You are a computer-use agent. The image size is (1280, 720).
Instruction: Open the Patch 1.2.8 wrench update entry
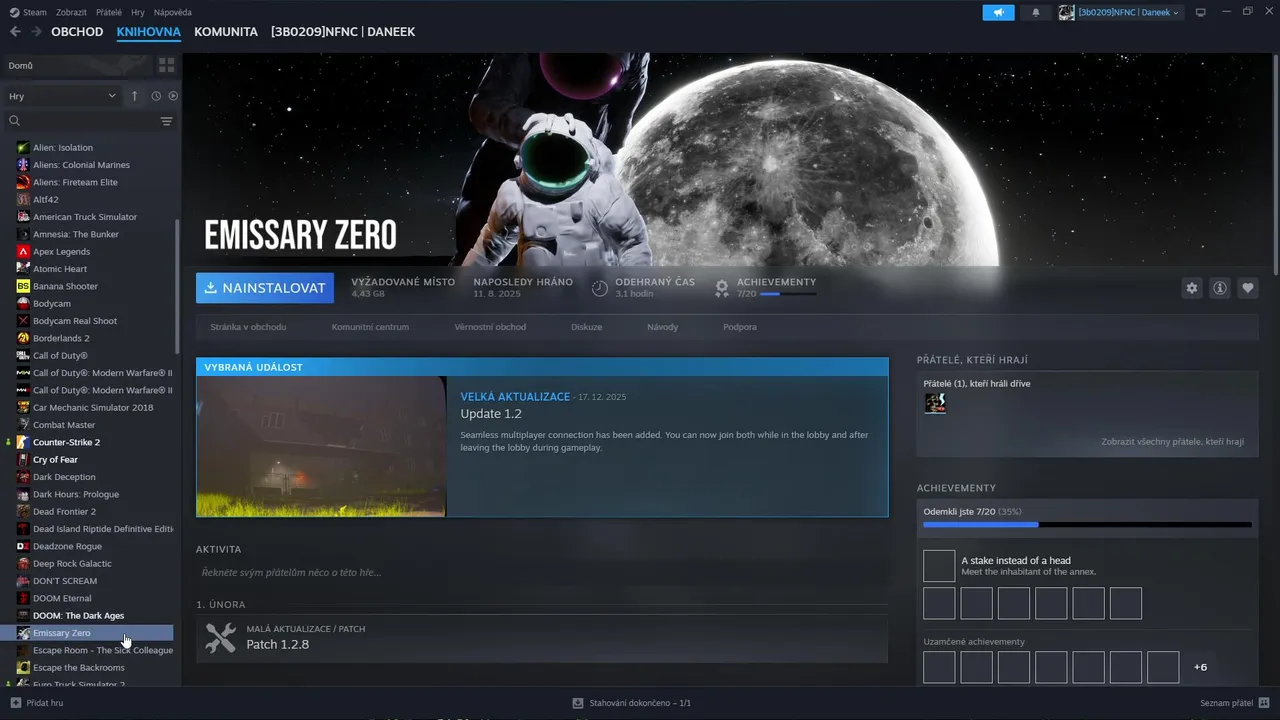click(x=542, y=638)
